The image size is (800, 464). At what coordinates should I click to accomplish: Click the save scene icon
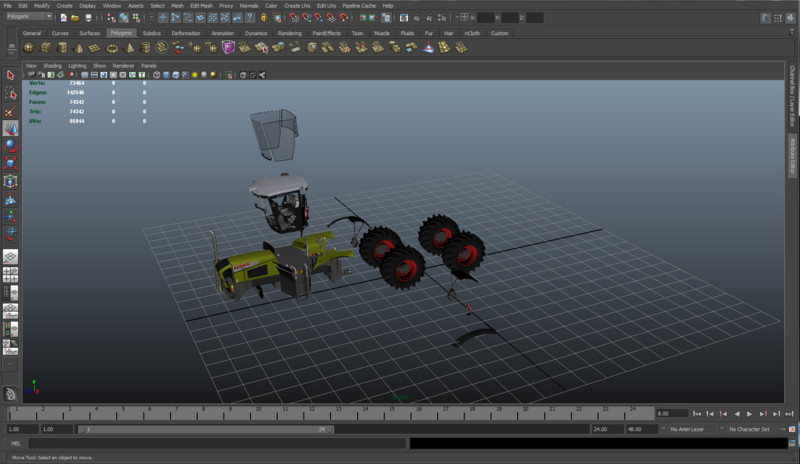pyautogui.click(x=90, y=17)
